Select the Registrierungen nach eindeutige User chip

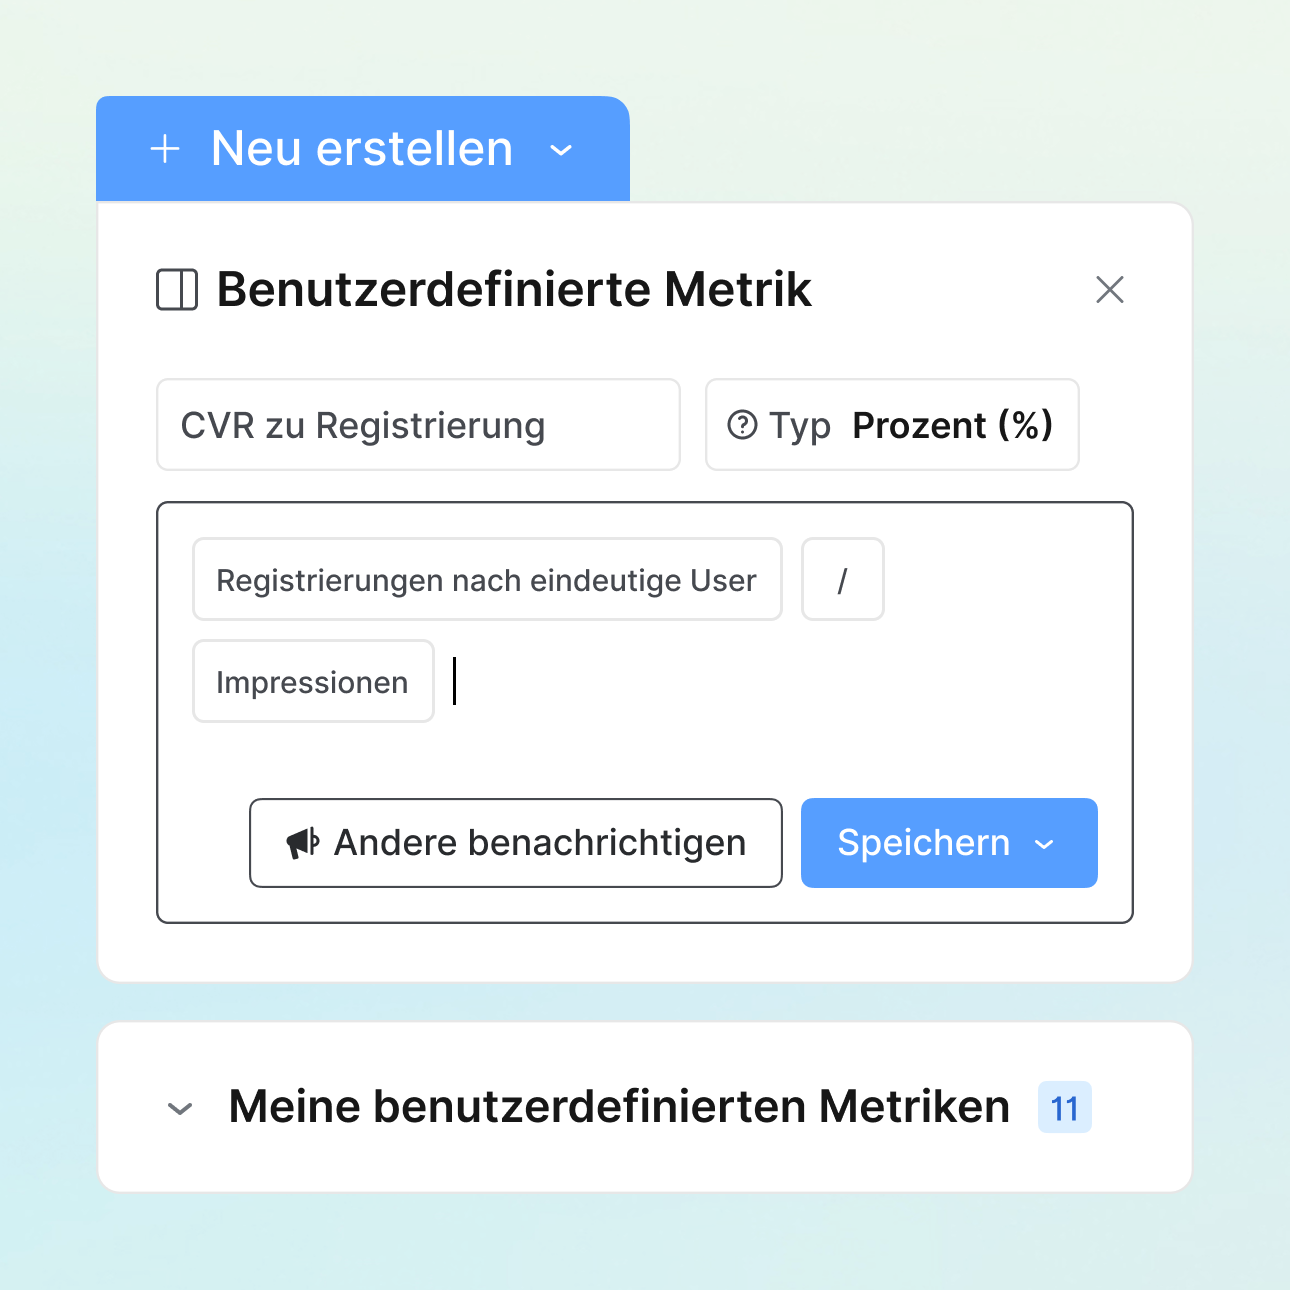tap(487, 580)
